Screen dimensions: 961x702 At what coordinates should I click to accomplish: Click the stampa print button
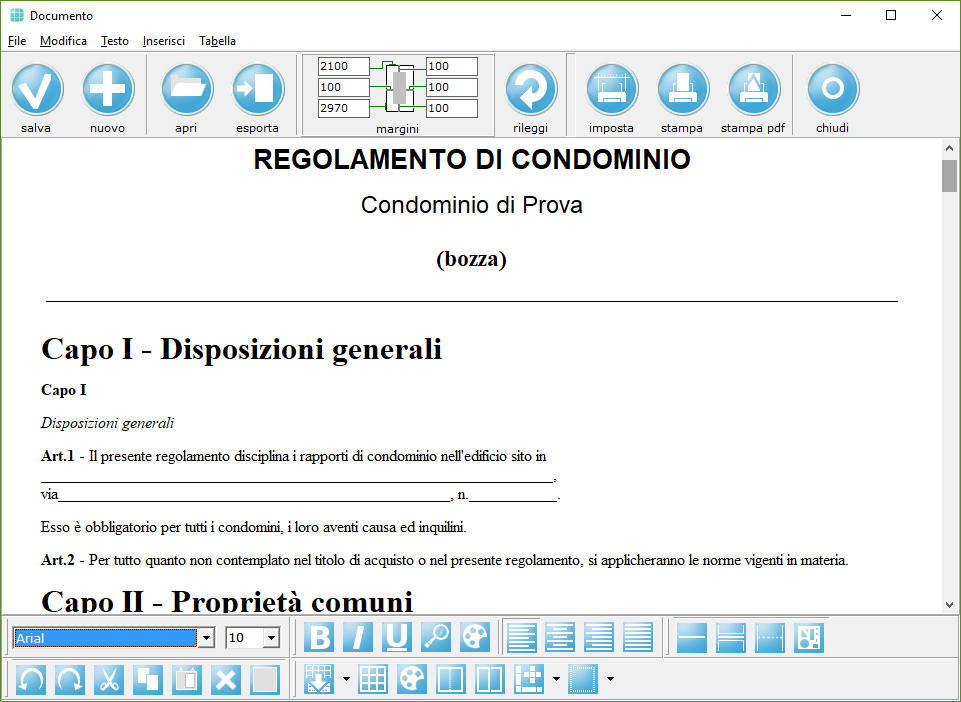tap(682, 90)
